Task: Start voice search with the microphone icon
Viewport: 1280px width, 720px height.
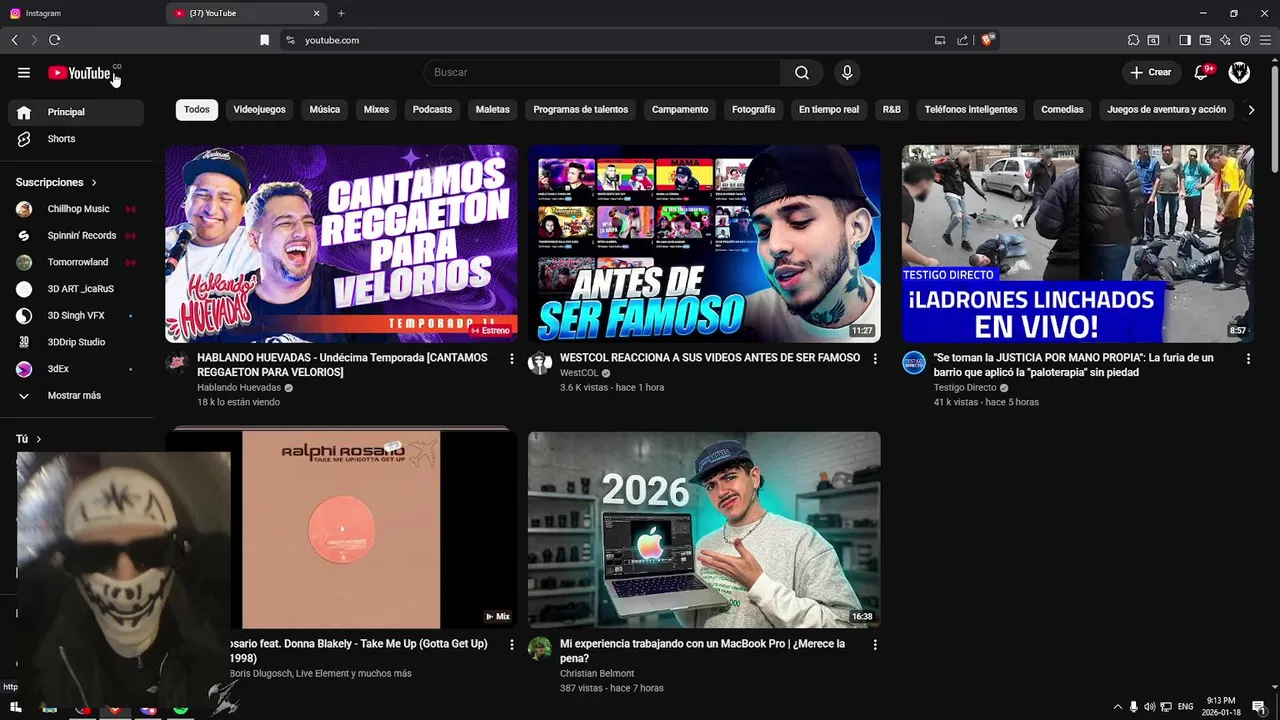Action: coord(847,72)
